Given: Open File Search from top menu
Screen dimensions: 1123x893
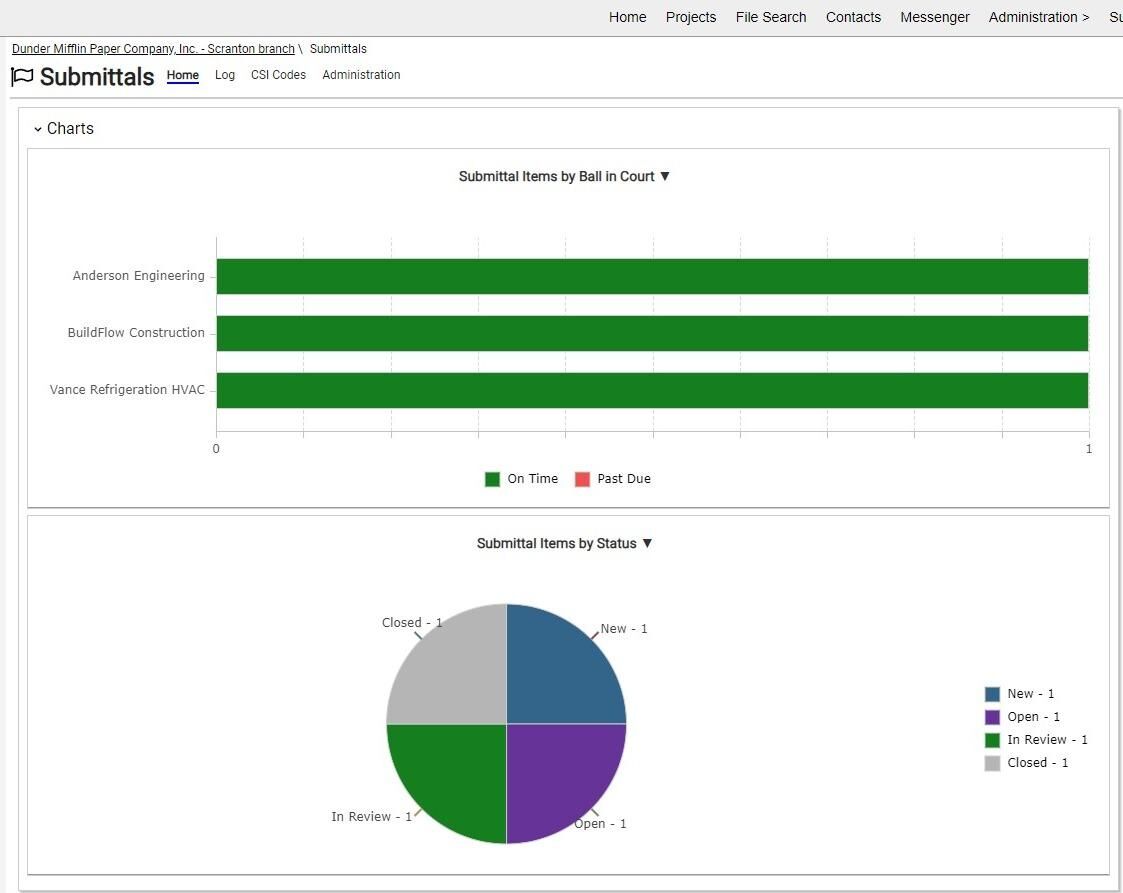Looking at the screenshot, I should [x=771, y=17].
